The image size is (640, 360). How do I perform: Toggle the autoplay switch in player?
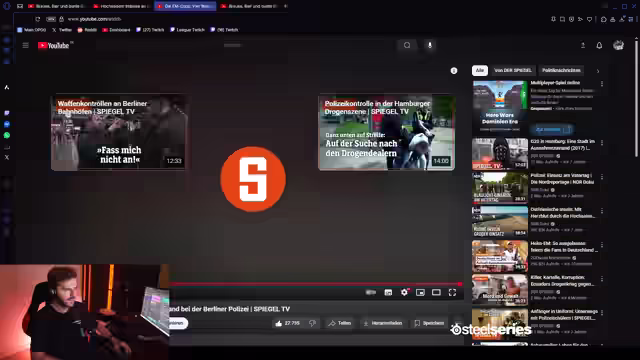pos(371,292)
